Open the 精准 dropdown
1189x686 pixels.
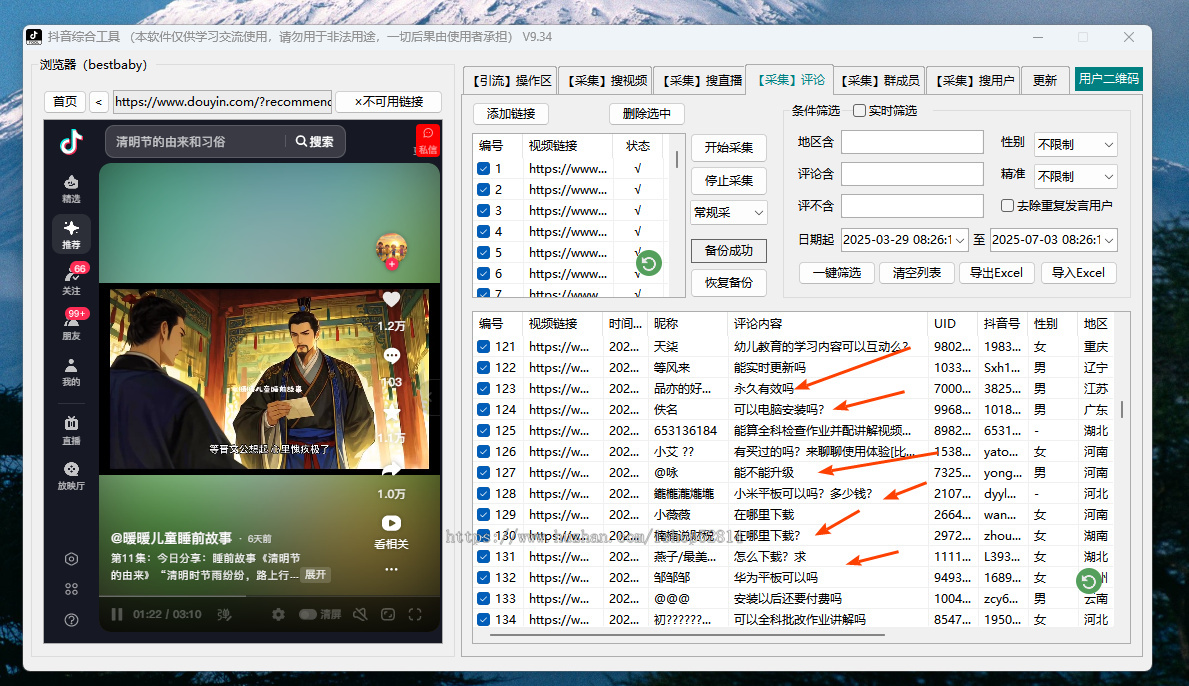1075,176
